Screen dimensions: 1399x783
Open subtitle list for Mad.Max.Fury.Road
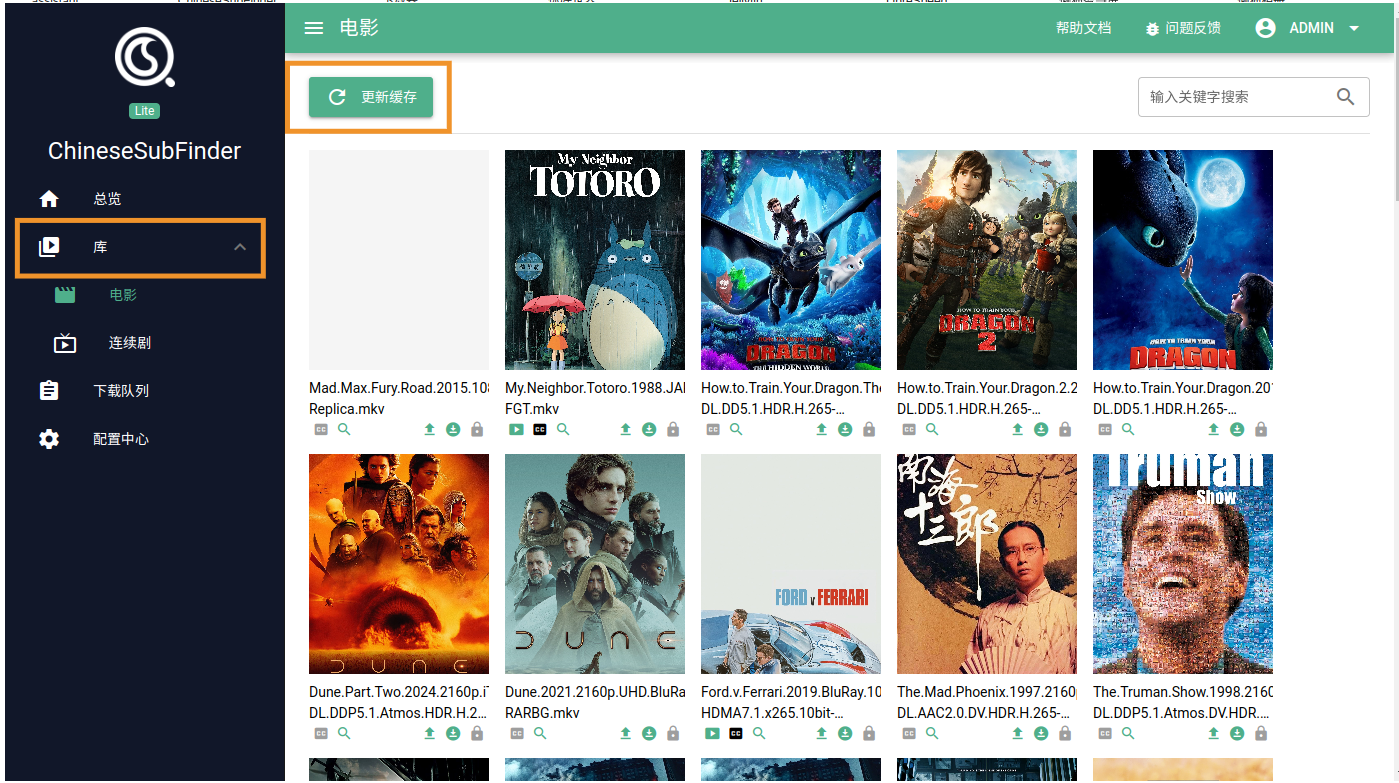[x=321, y=429]
